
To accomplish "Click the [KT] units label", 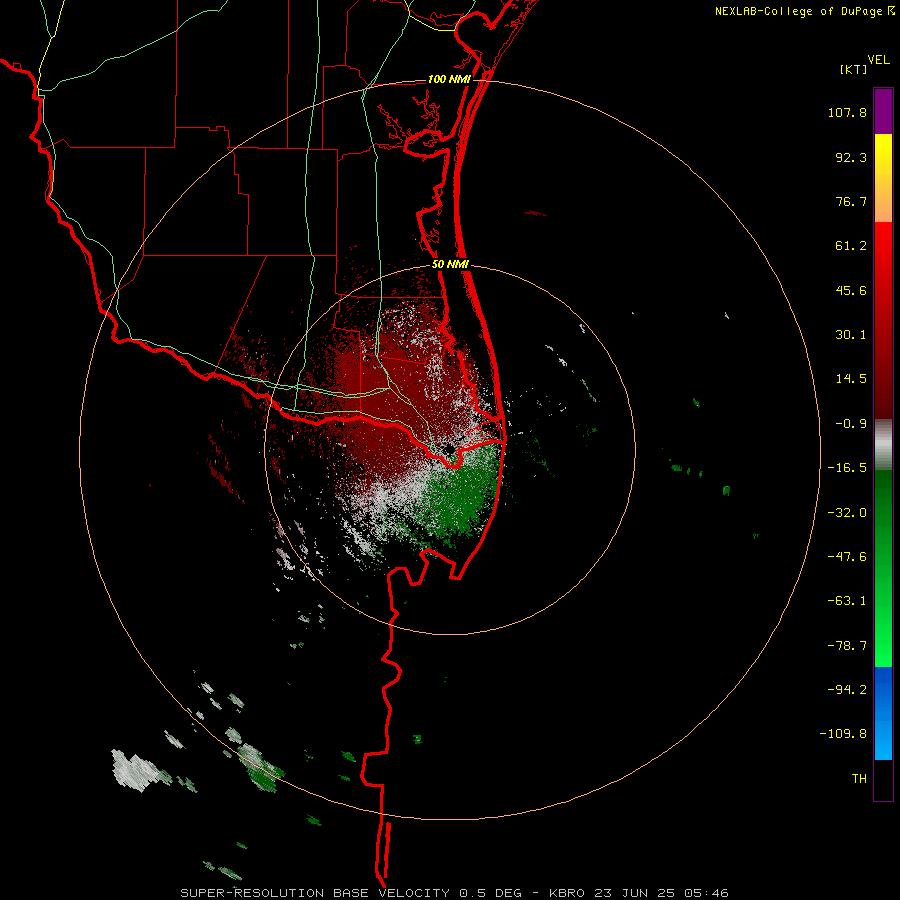I will coord(854,70).
